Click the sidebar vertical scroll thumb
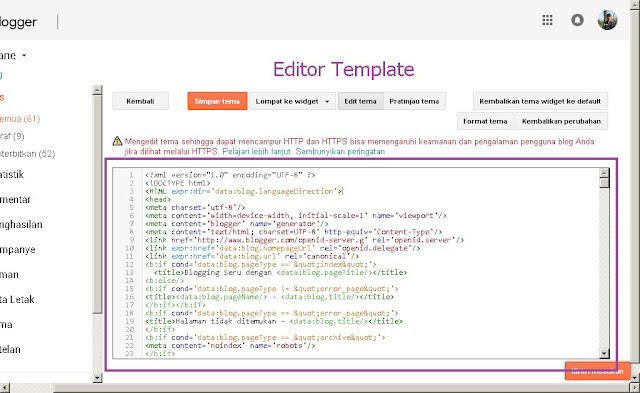 [97, 204]
